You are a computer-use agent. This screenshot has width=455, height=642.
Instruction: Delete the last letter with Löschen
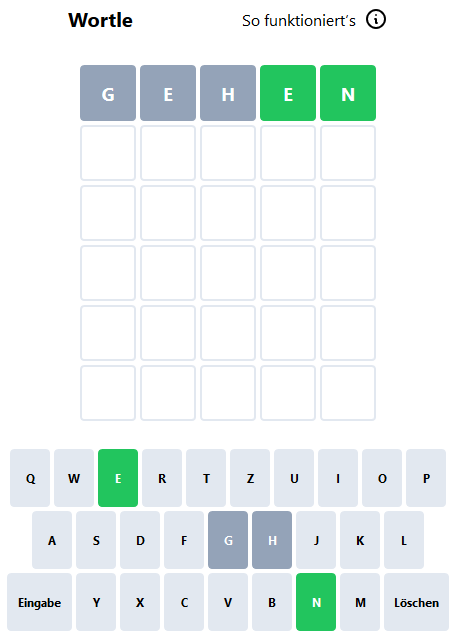click(416, 602)
